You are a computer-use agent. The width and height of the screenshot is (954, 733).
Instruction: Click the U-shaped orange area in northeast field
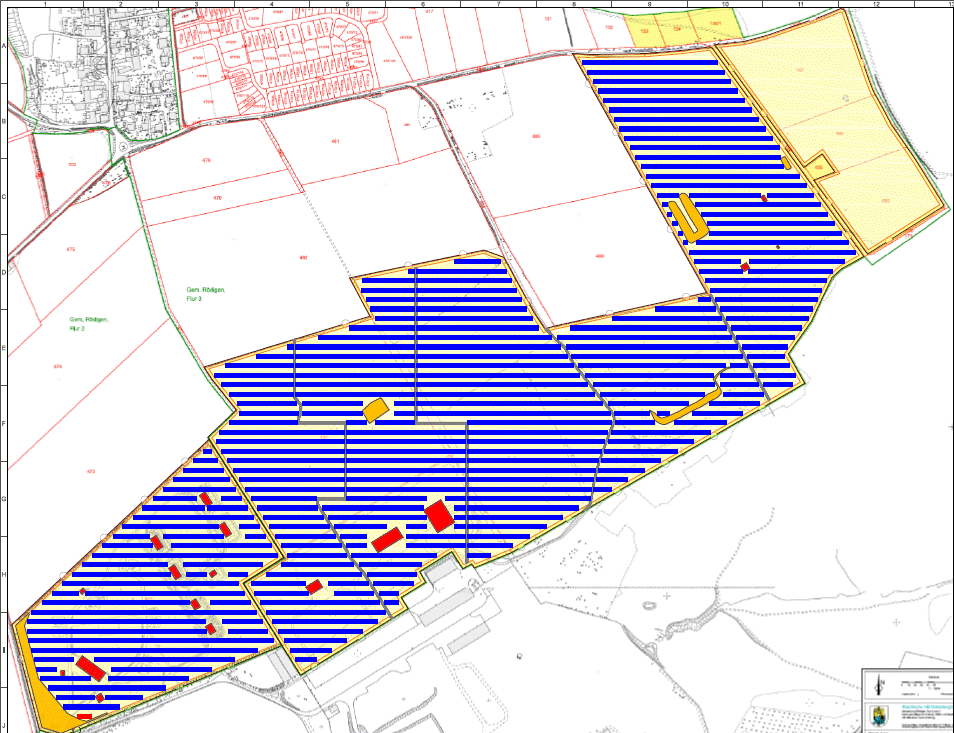687,217
